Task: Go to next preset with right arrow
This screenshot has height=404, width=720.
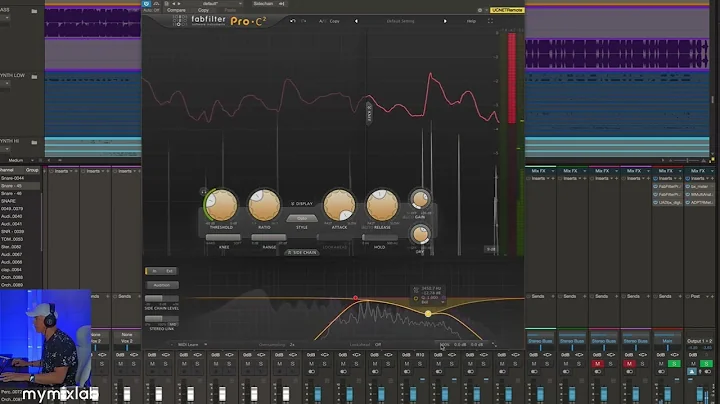Action: [x=445, y=21]
